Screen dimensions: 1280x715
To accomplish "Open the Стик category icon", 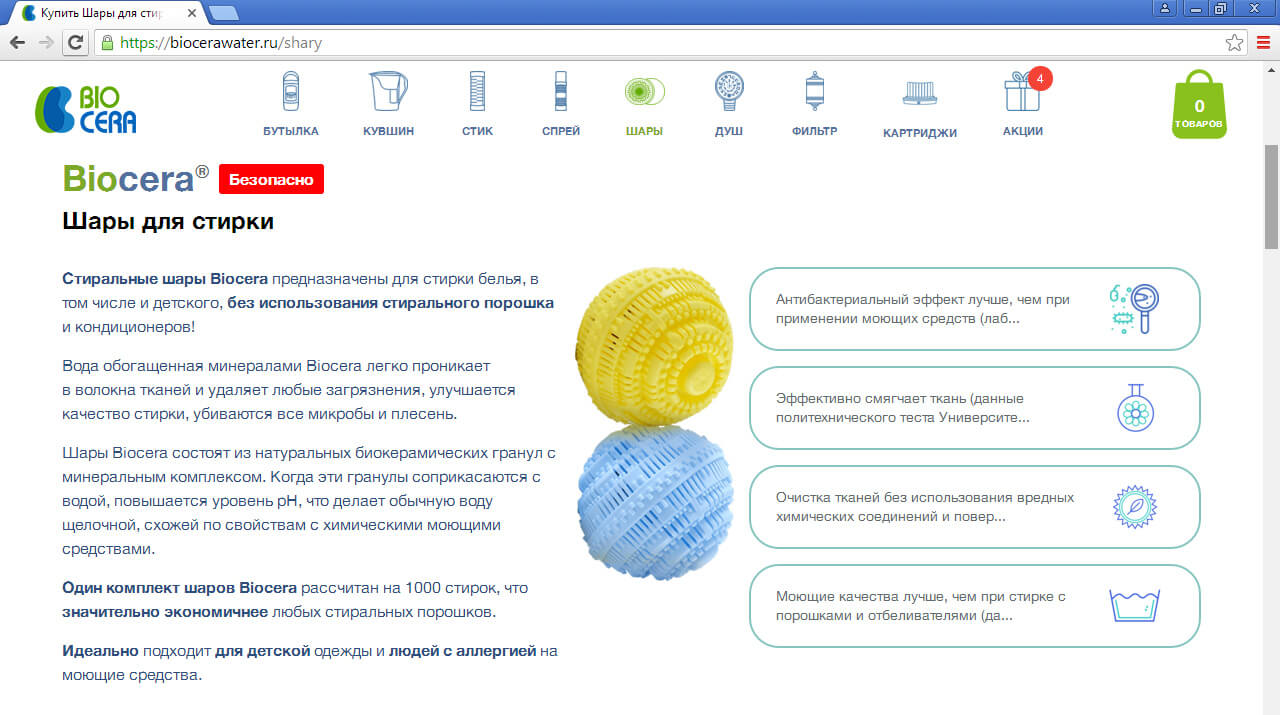I will pyautogui.click(x=477, y=92).
